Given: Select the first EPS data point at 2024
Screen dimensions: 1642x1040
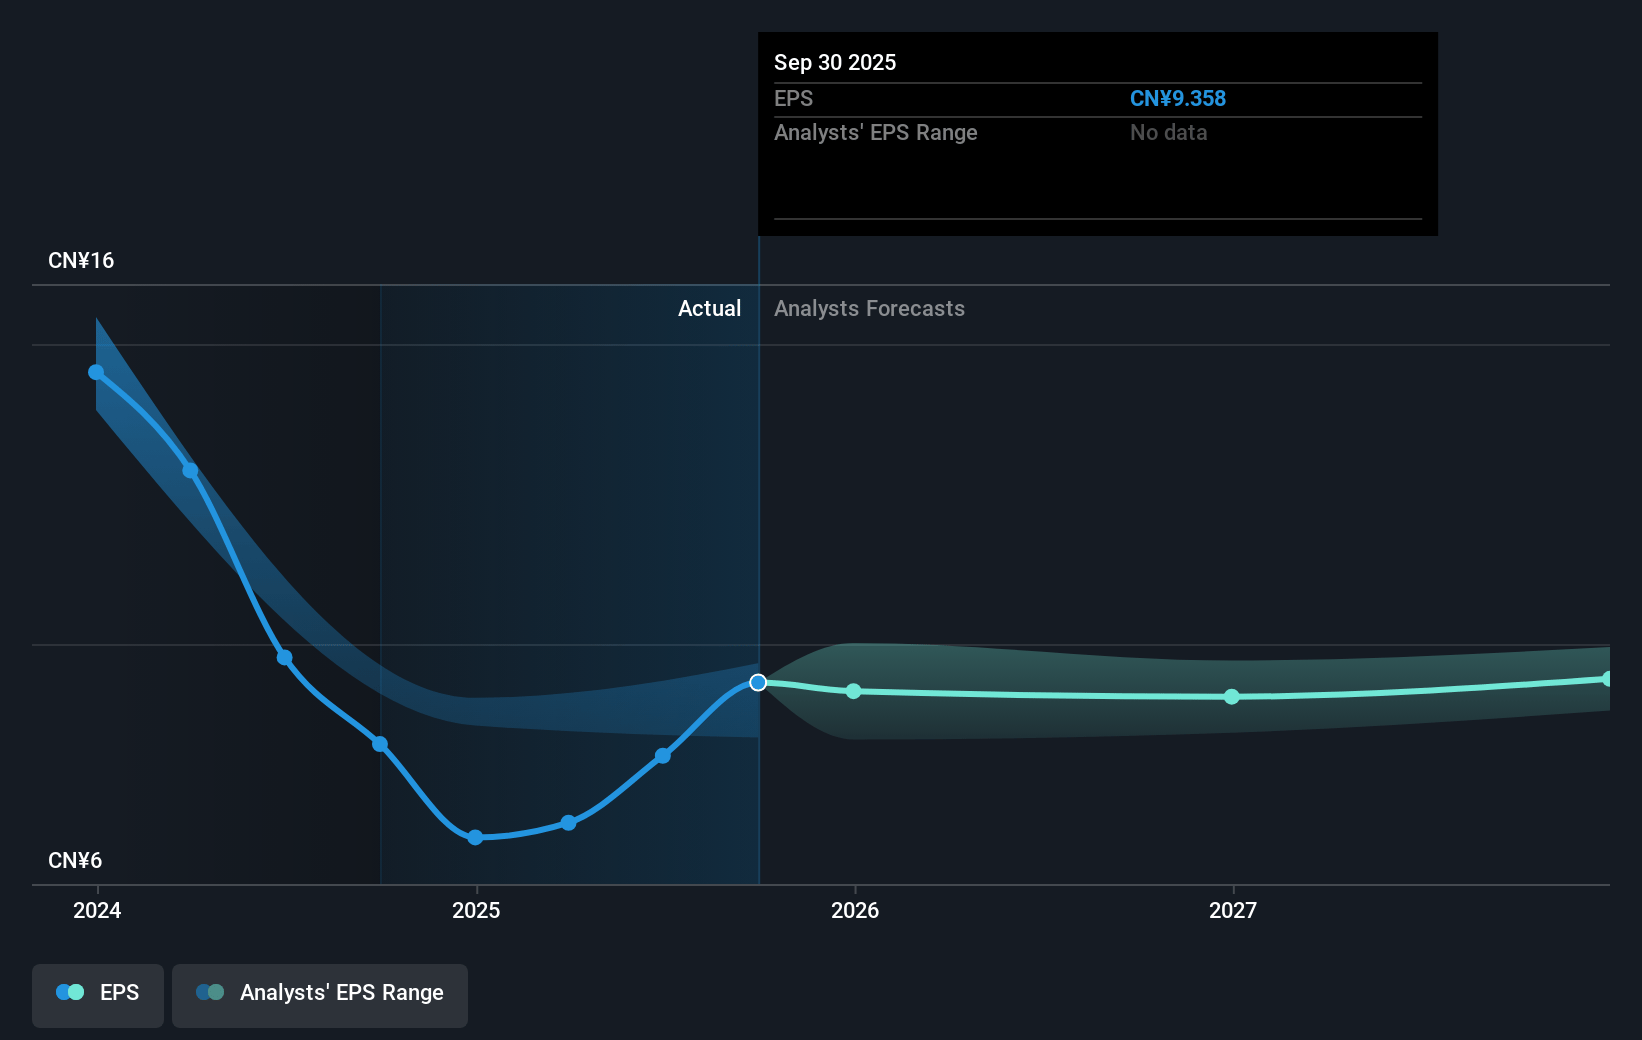Looking at the screenshot, I should click(x=96, y=372).
